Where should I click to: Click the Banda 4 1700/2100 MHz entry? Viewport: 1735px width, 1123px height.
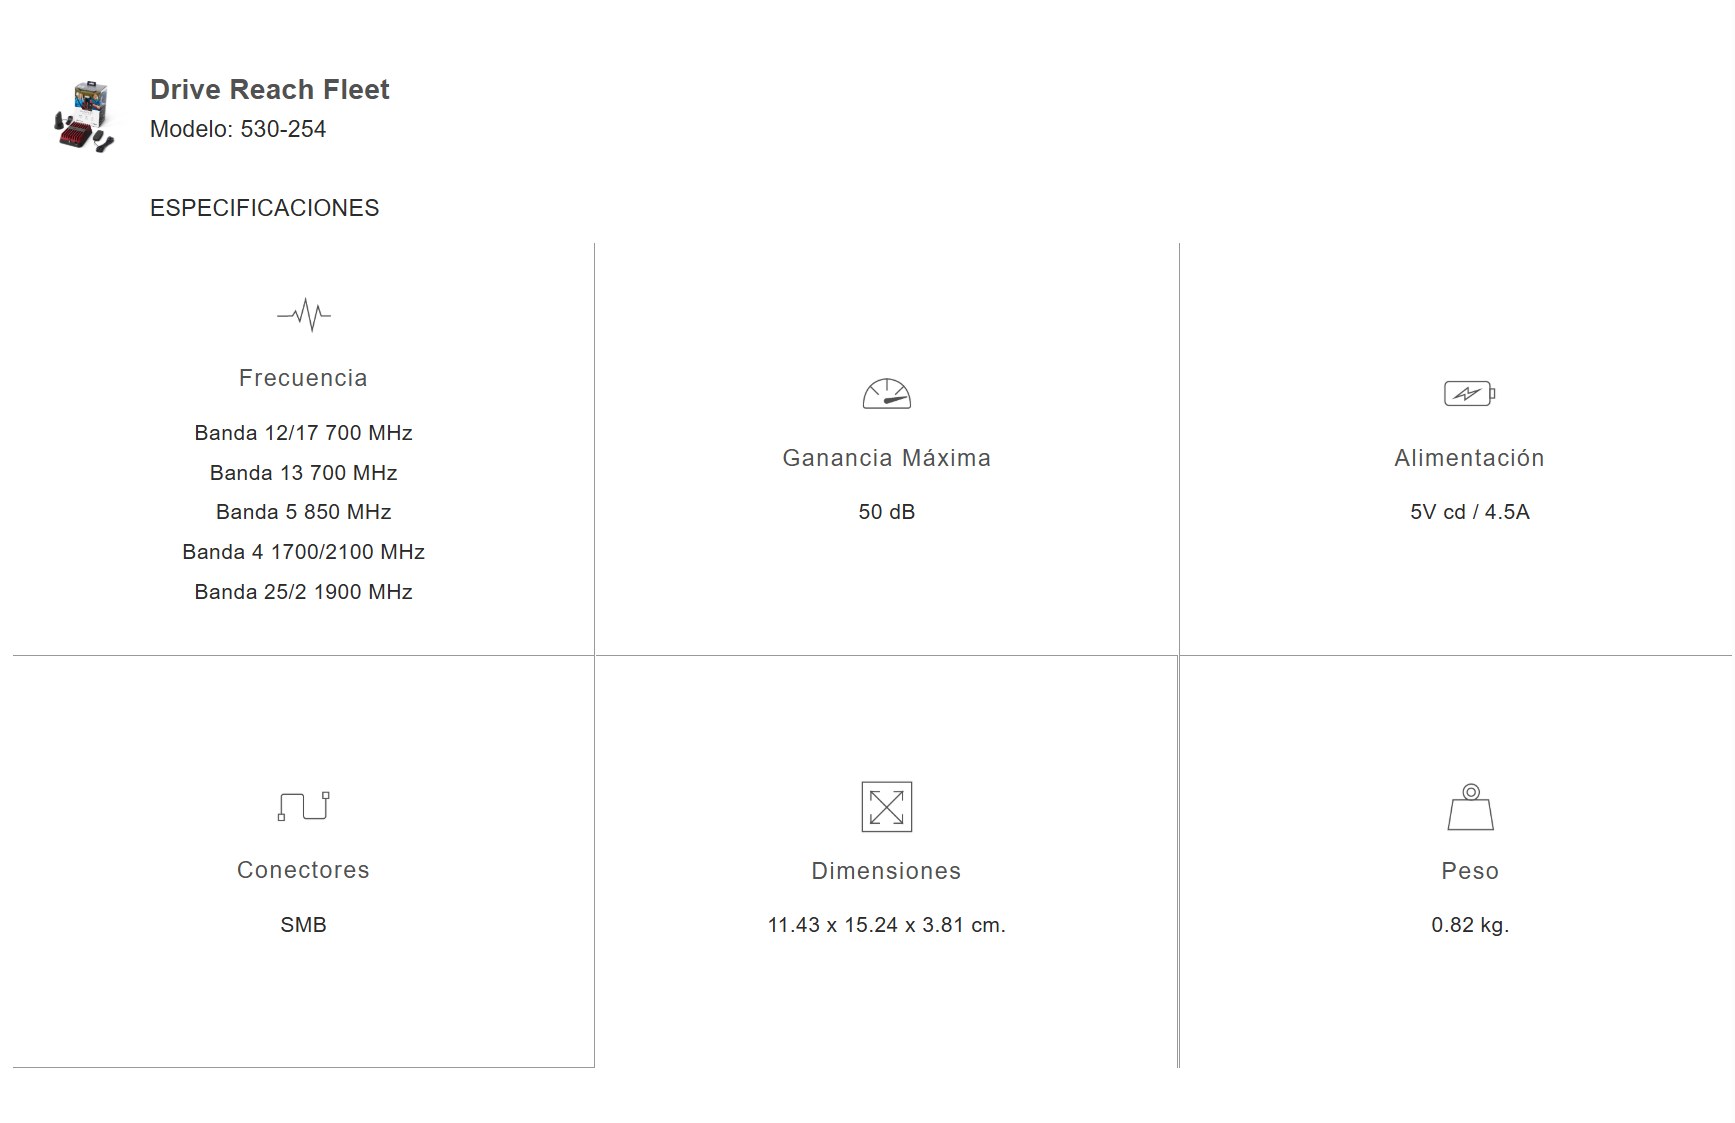(x=303, y=552)
